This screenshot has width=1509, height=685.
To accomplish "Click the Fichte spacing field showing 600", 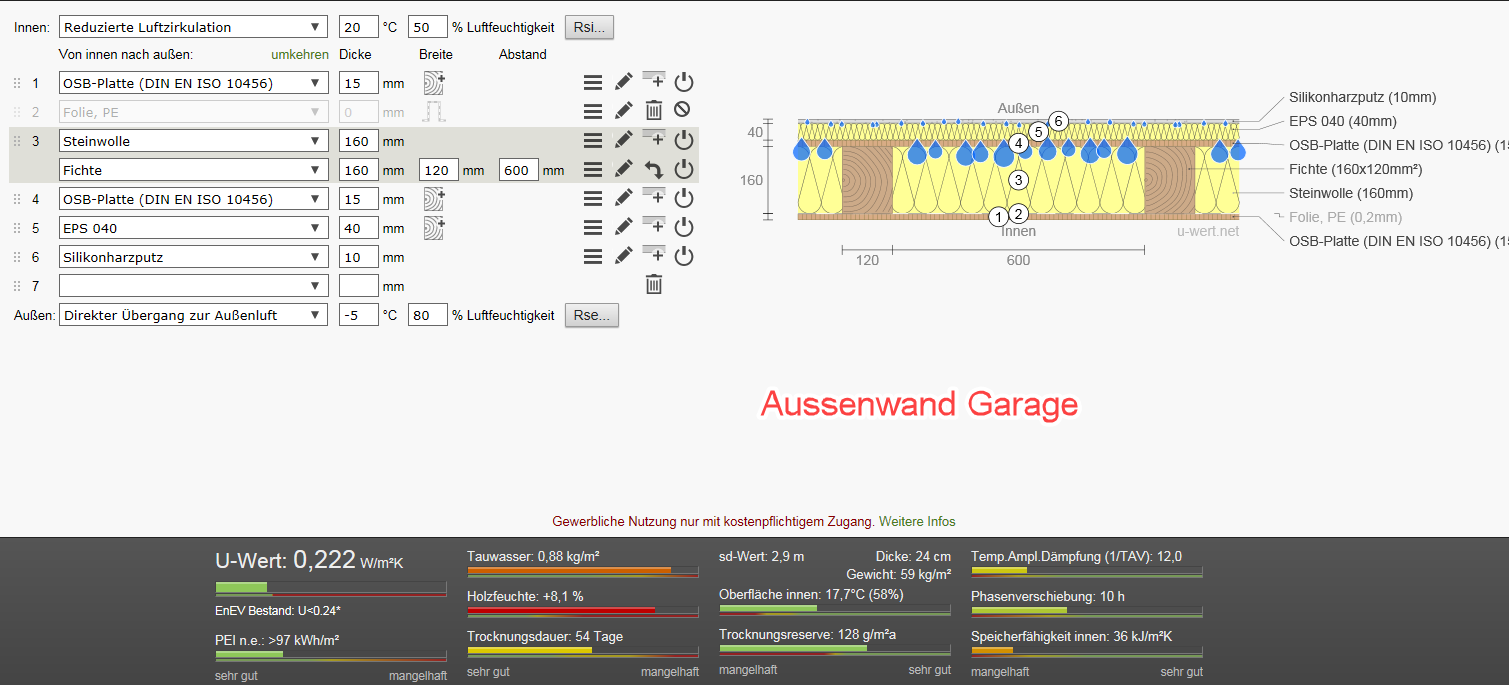I will [x=518, y=171].
